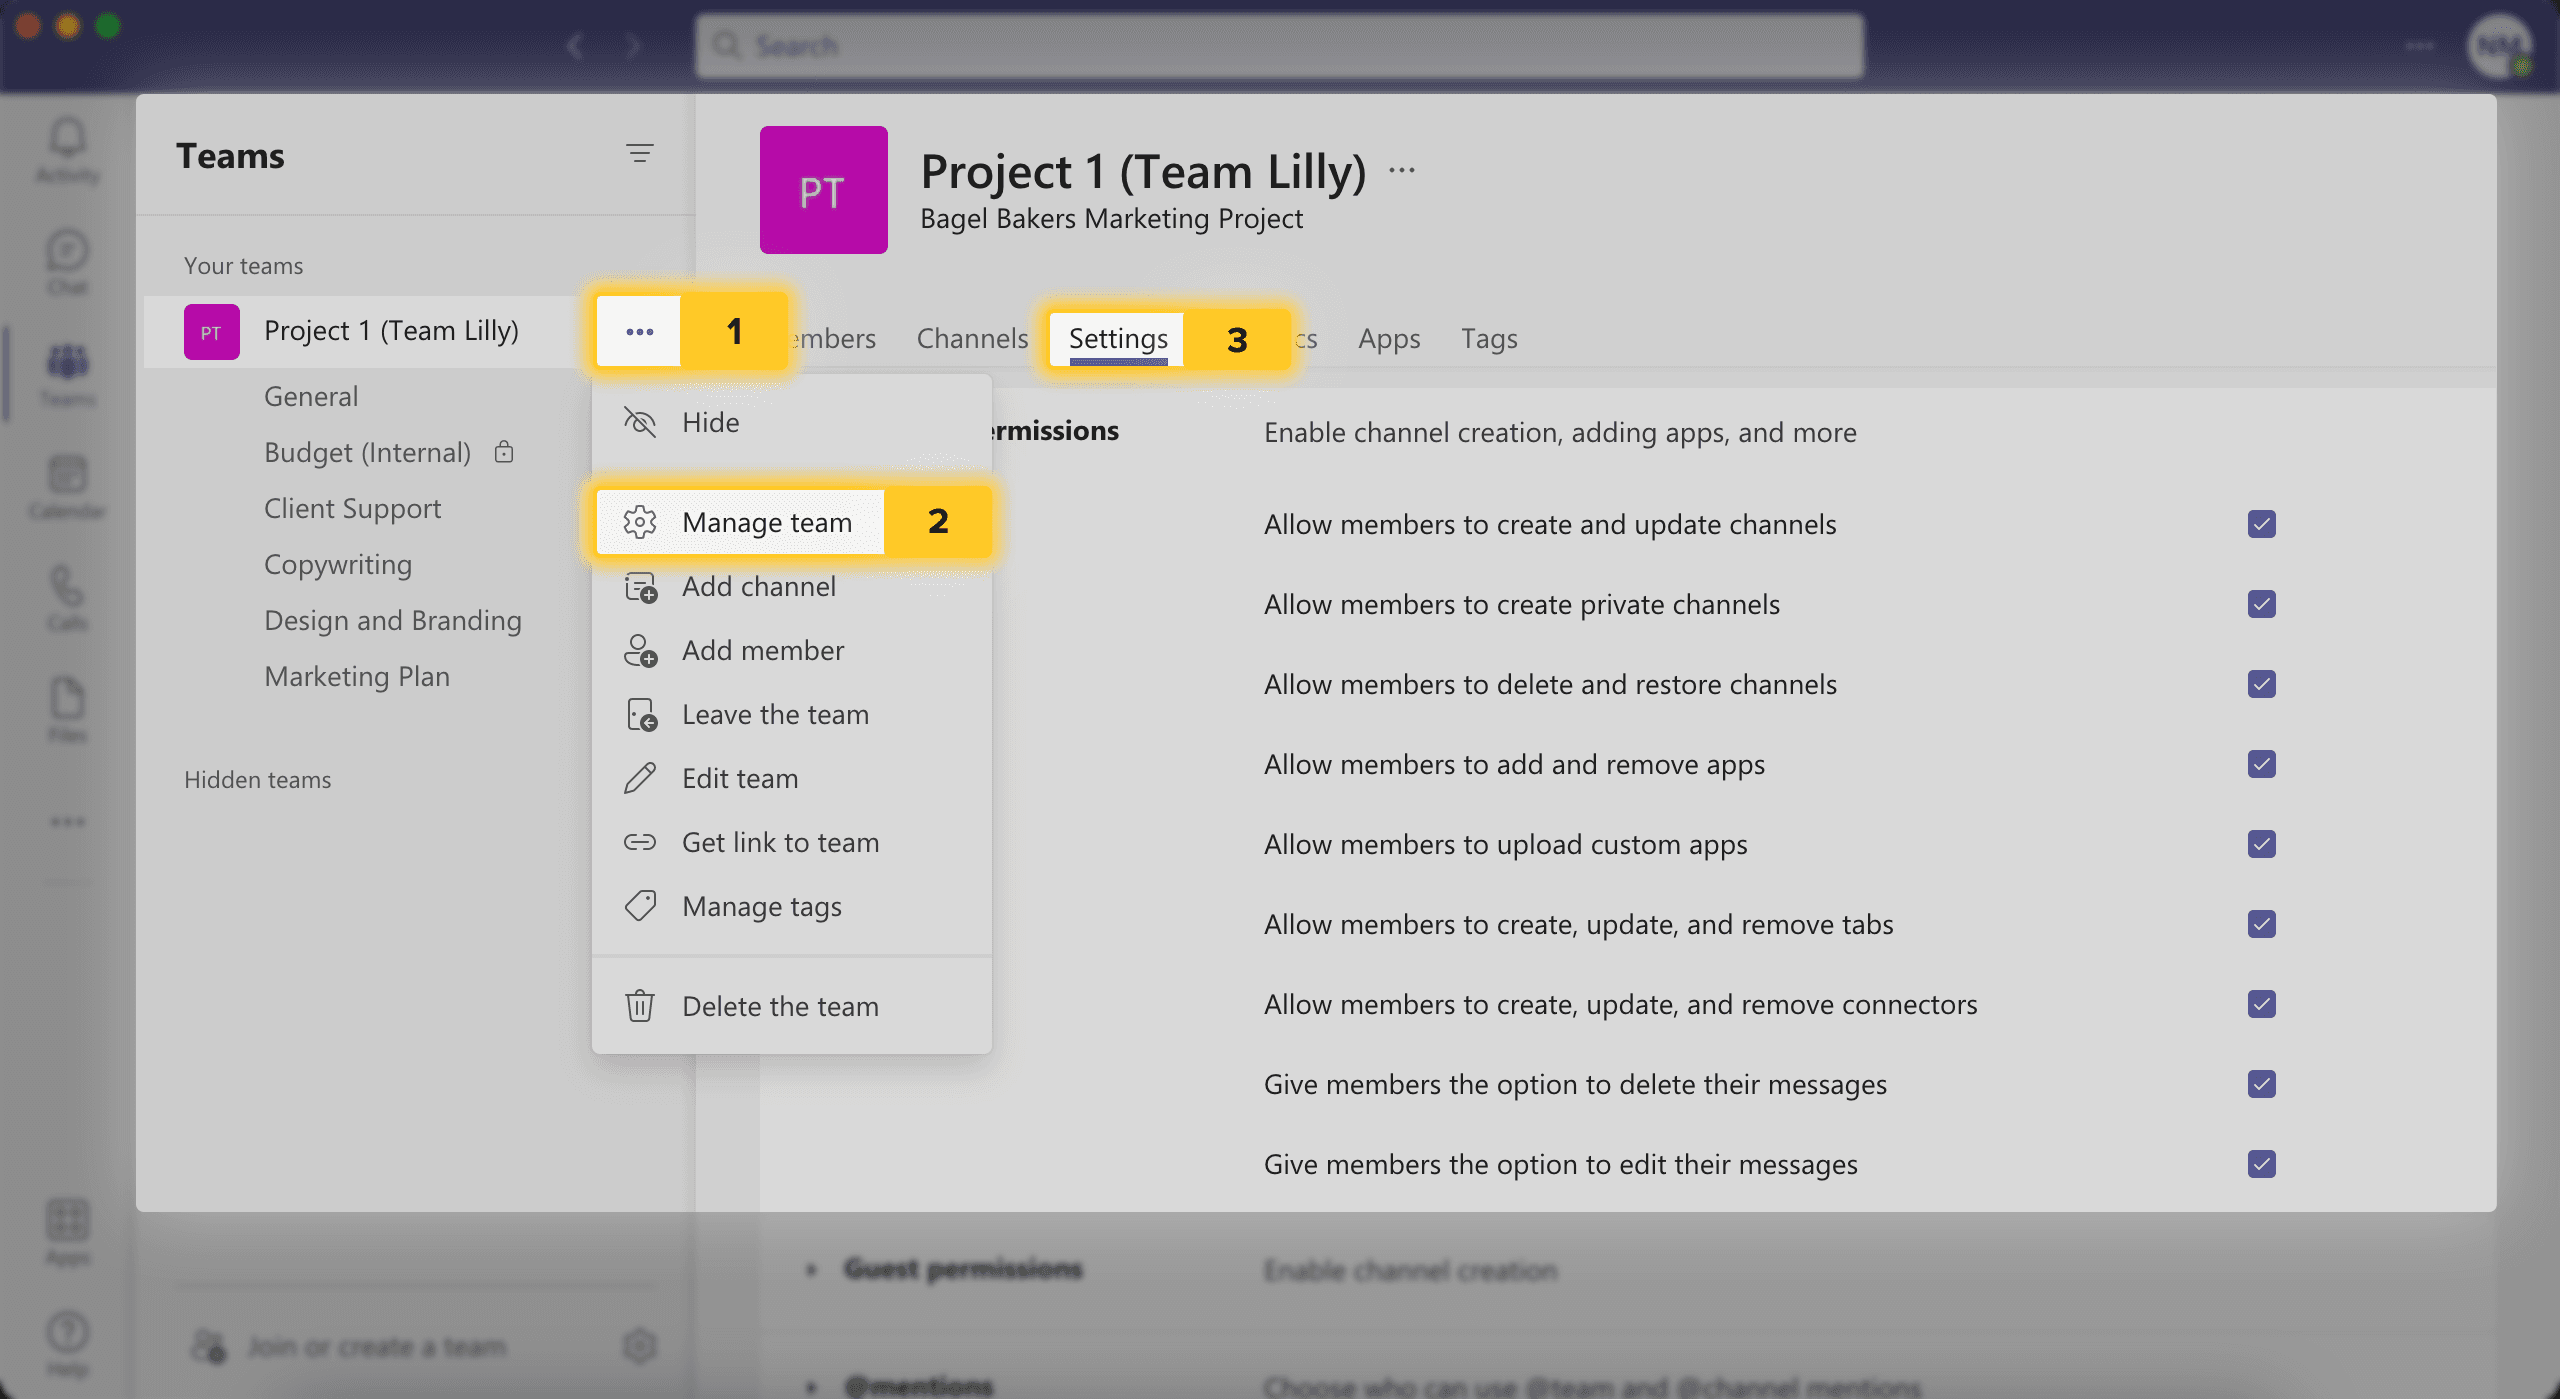Disable allow members to delete and restore channels
This screenshot has height=1399, width=2560.
coord(2262,682)
